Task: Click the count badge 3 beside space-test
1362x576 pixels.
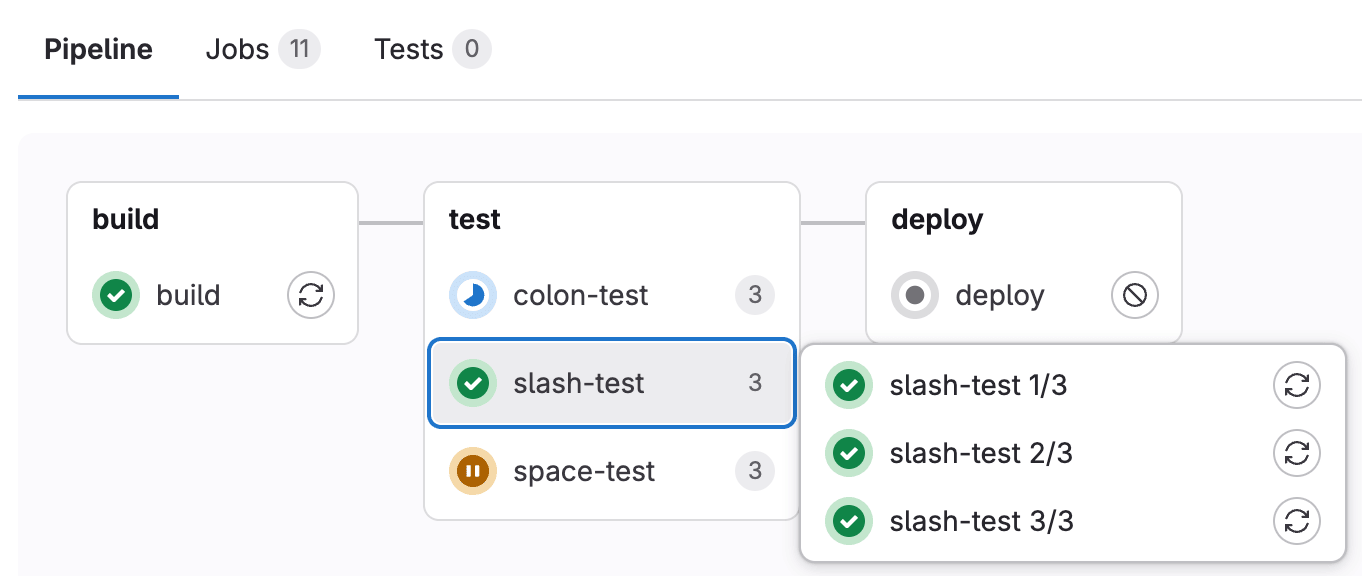Action: (x=755, y=471)
